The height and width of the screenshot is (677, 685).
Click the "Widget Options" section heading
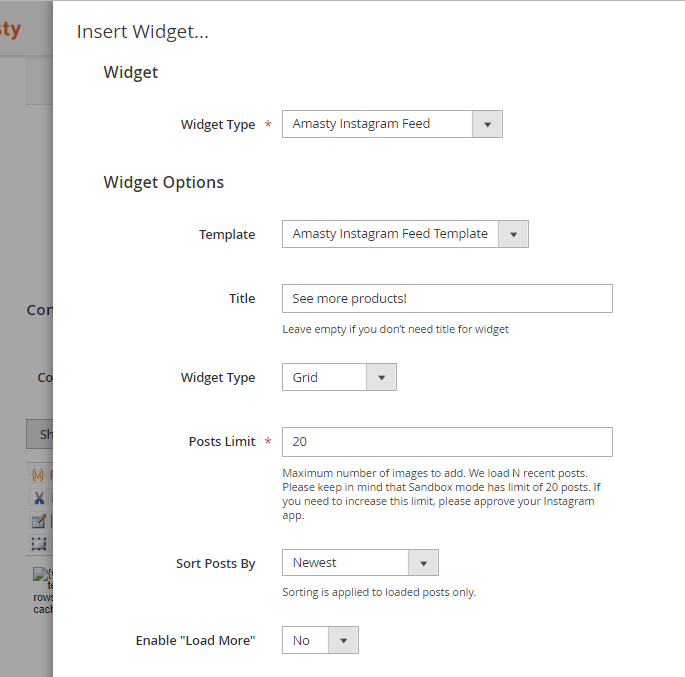tap(164, 183)
